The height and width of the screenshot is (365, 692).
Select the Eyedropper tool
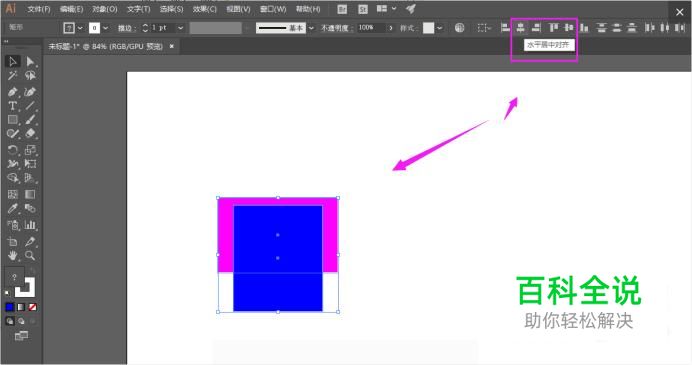point(12,208)
